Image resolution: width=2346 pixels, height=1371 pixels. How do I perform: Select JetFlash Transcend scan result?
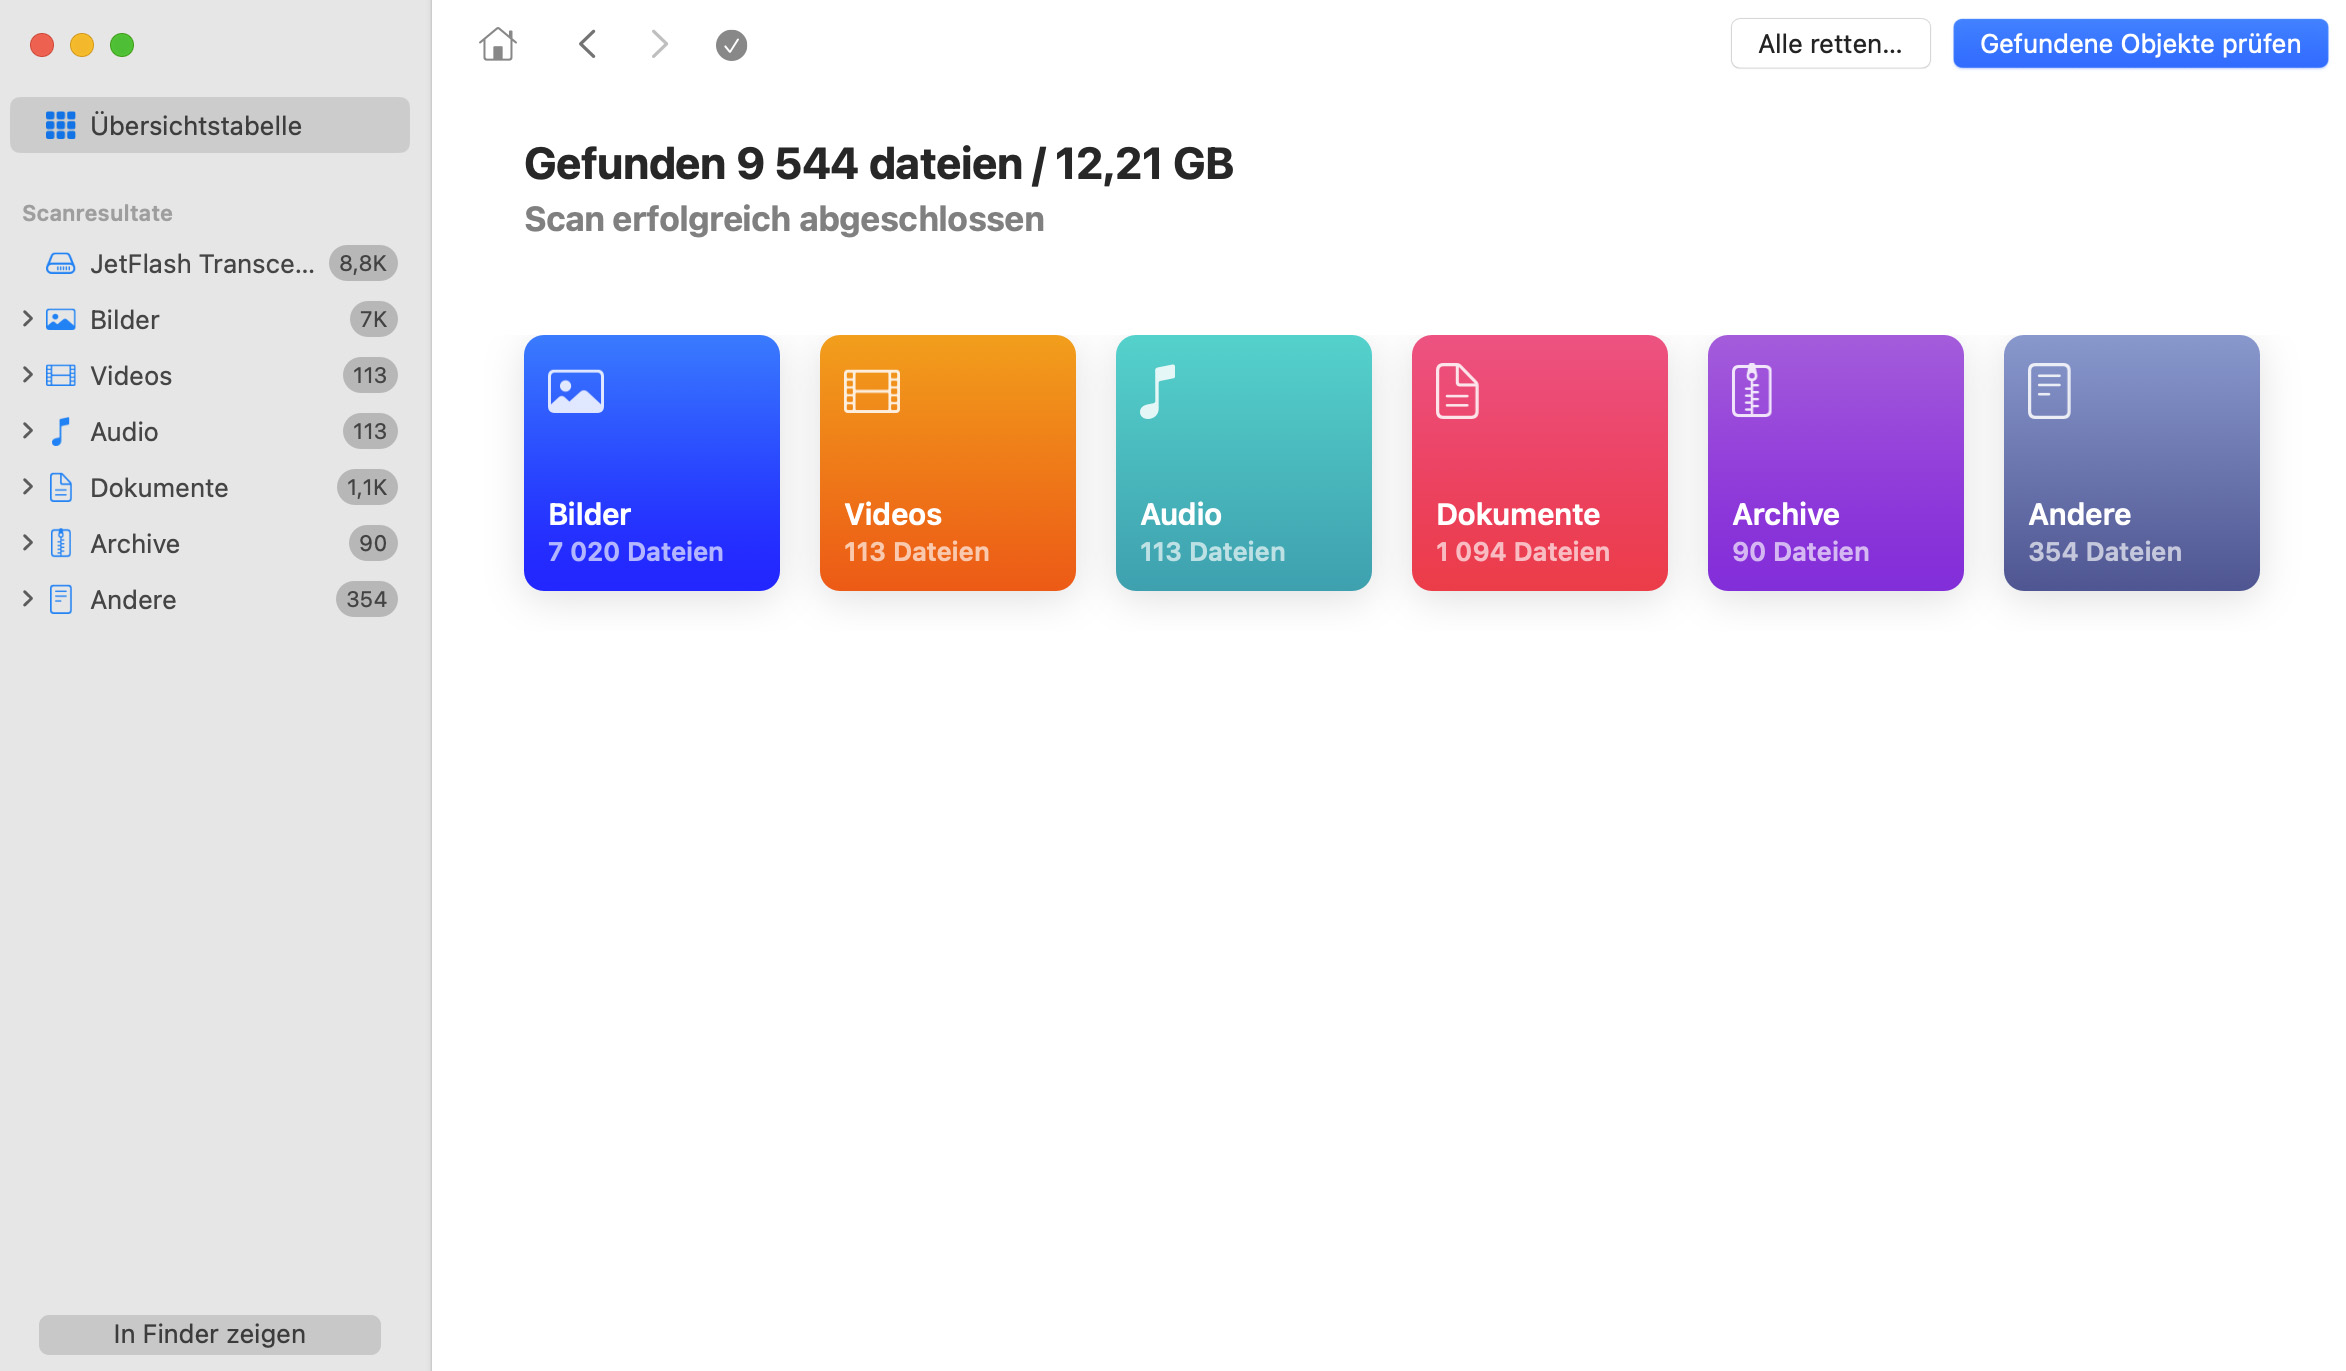(x=207, y=263)
